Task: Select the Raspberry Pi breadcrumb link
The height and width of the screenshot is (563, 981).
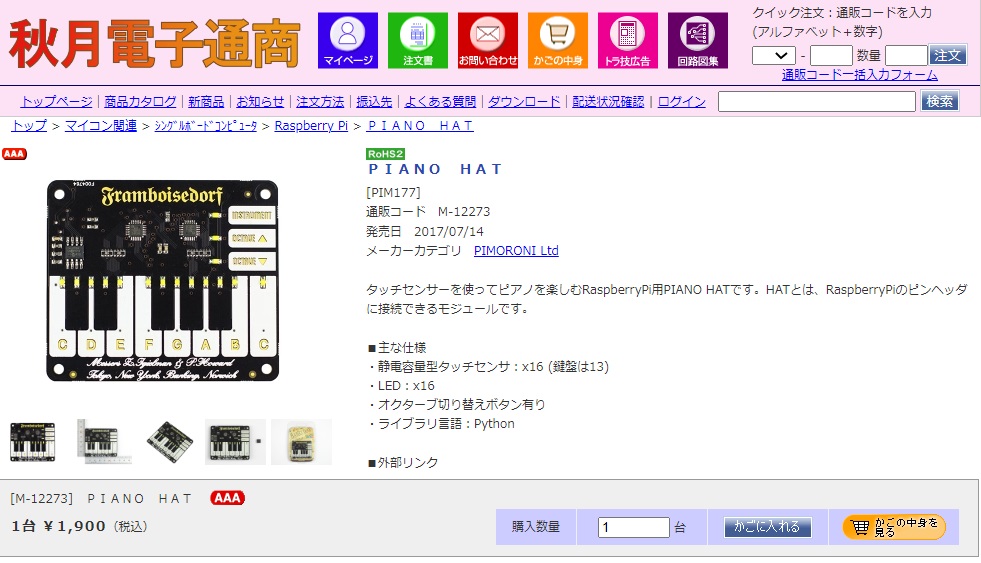Action: click(311, 126)
